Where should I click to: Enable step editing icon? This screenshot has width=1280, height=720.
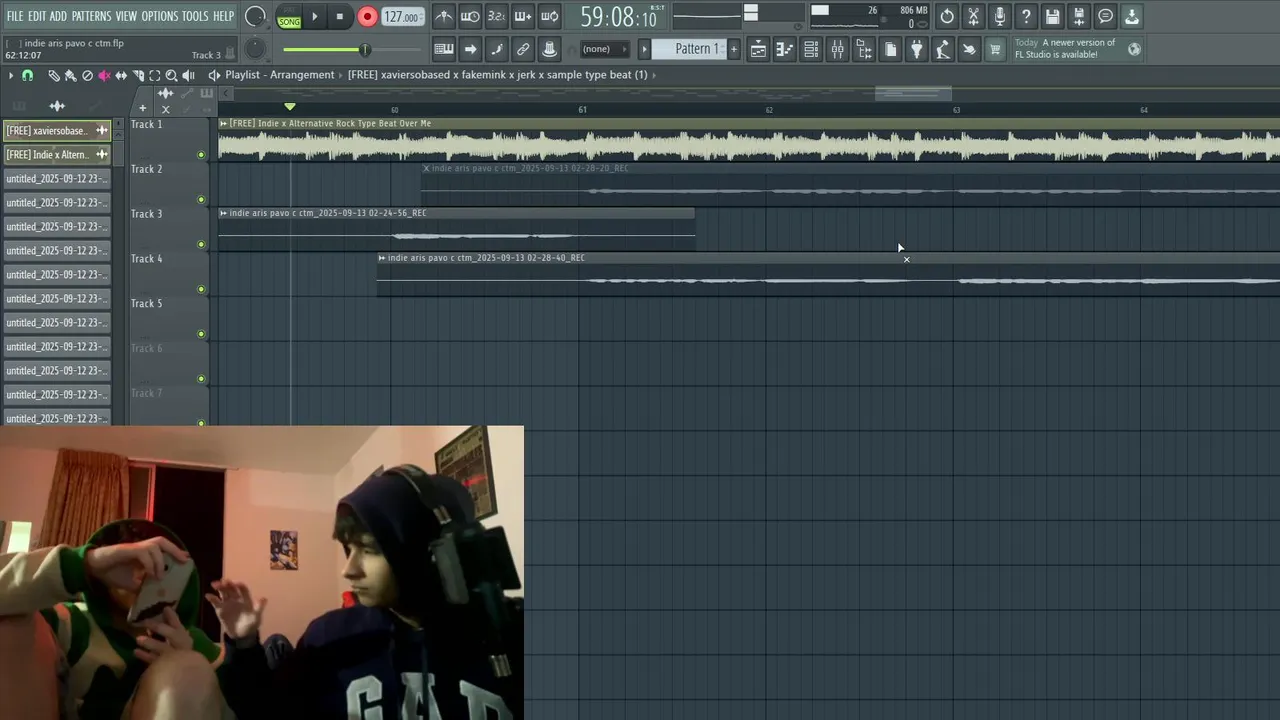(496, 49)
